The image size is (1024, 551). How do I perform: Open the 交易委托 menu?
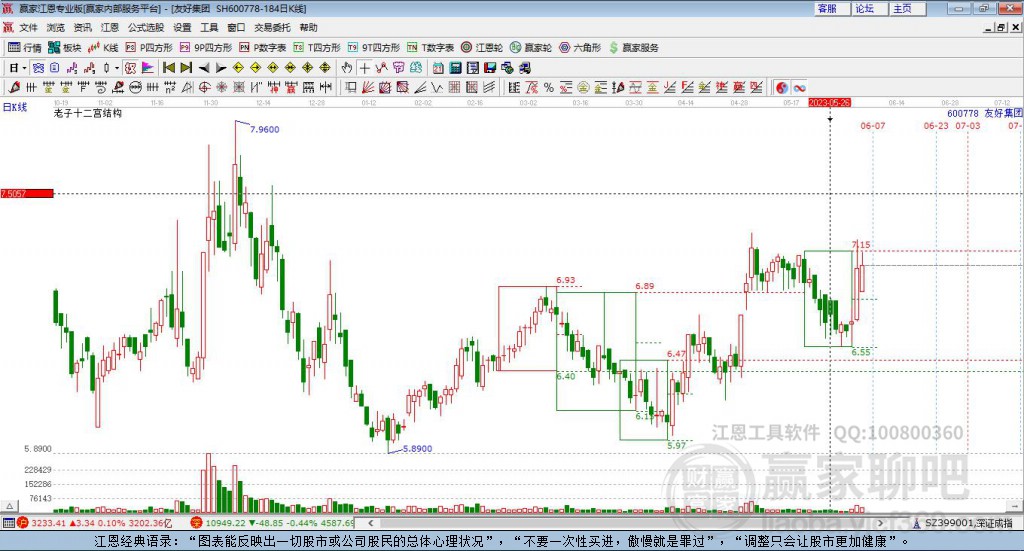(x=272, y=27)
